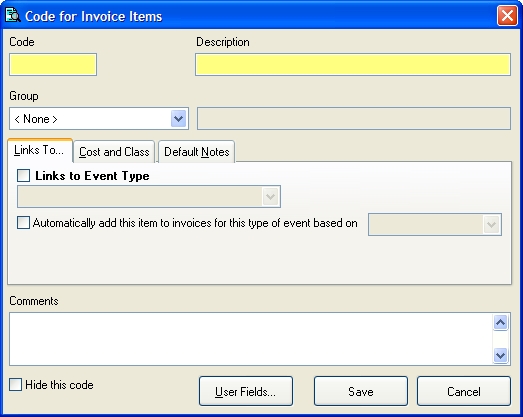Click inside the Comments text area

[251, 339]
